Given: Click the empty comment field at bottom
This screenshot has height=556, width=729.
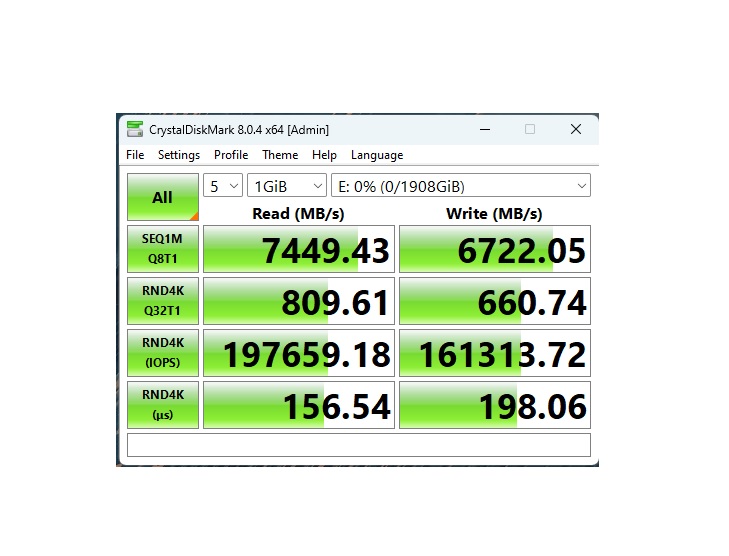Looking at the screenshot, I should [359, 445].
